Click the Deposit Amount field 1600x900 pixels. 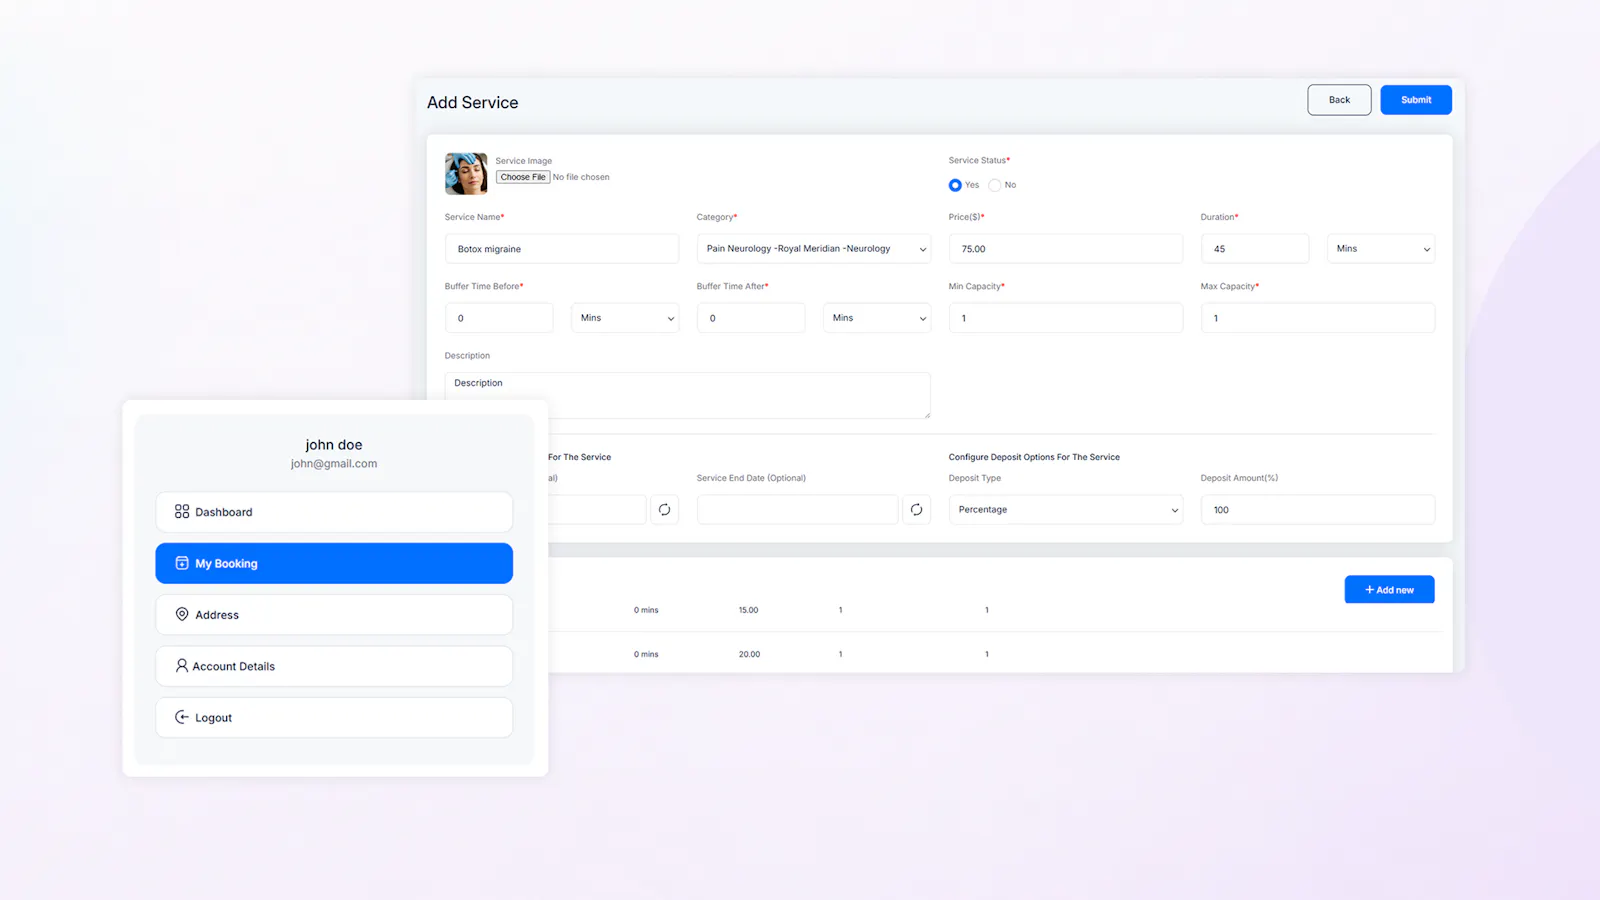pos(1318,510)
